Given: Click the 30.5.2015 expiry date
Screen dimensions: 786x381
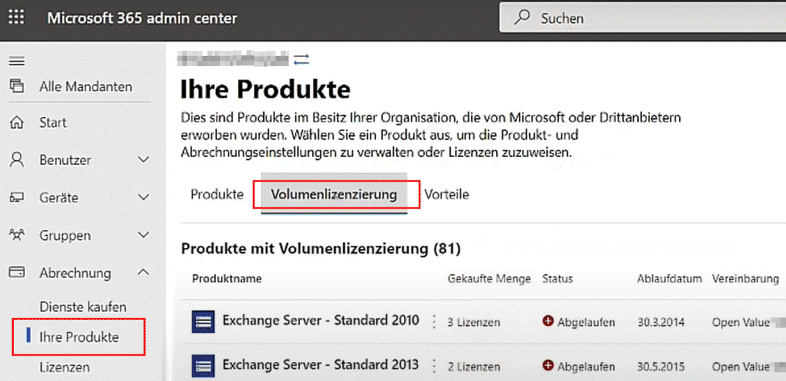Looking at the screenshot, I should pos(661,366).
